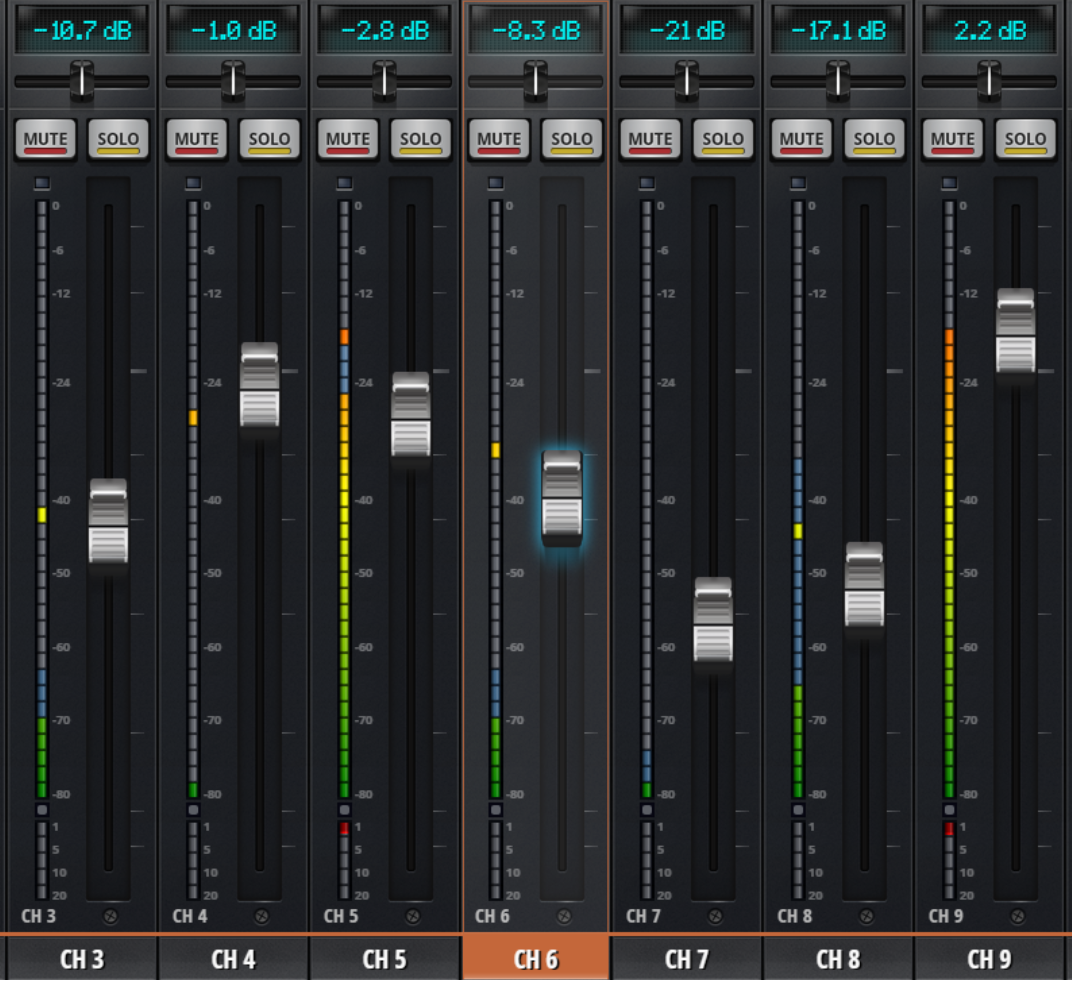Mute channel CH 3
1072x981 pixels.
[45, 139]
